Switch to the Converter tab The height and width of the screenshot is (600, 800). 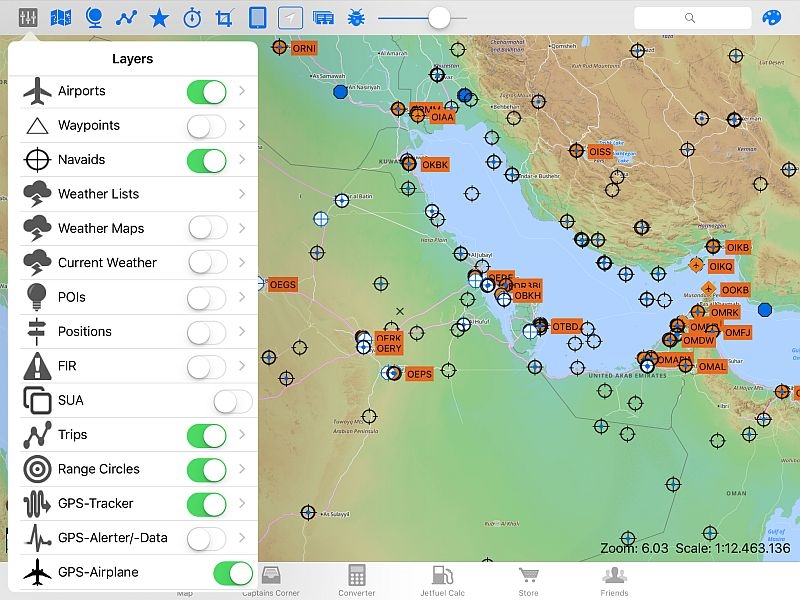tap(357, 581)
